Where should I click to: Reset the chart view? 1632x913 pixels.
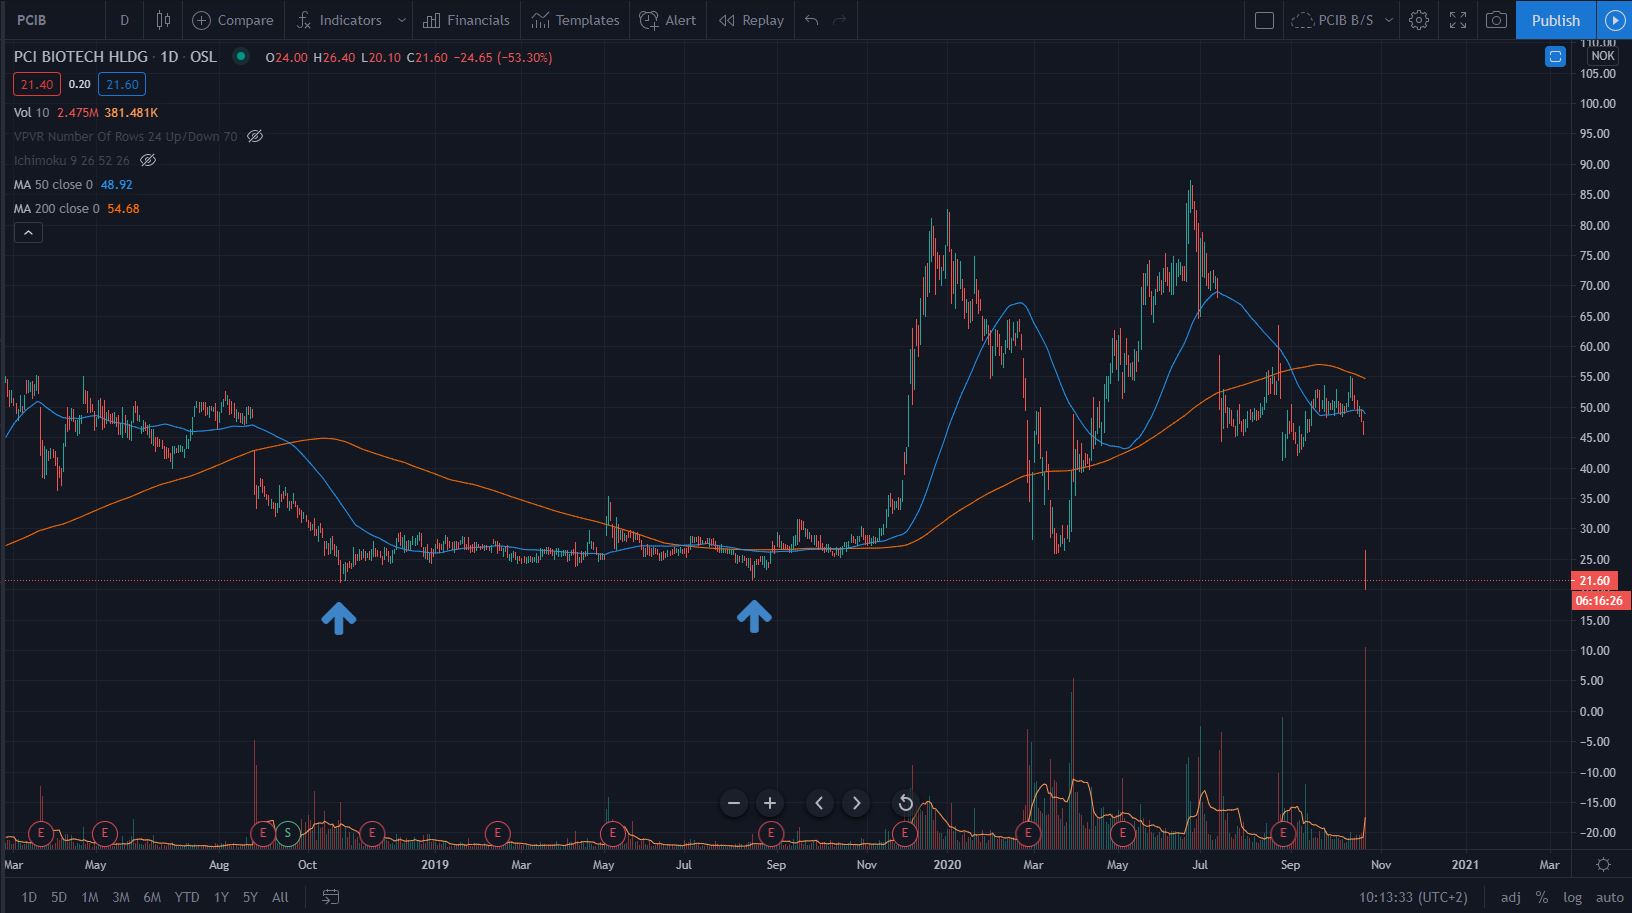pyautogui.click(x=905, y=803)
